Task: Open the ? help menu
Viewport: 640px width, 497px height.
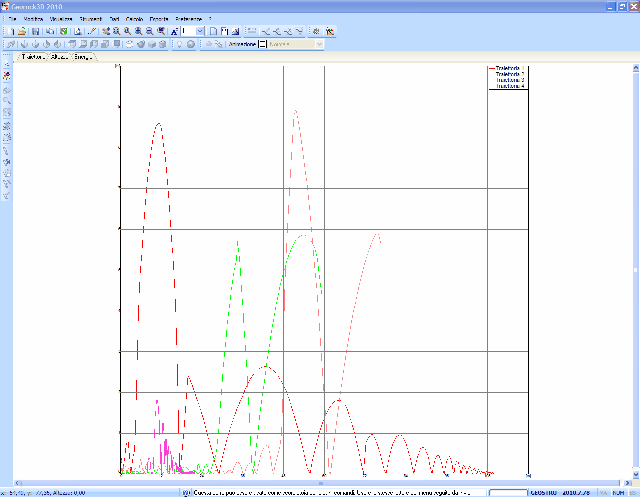Action: [x=210, y=19]
